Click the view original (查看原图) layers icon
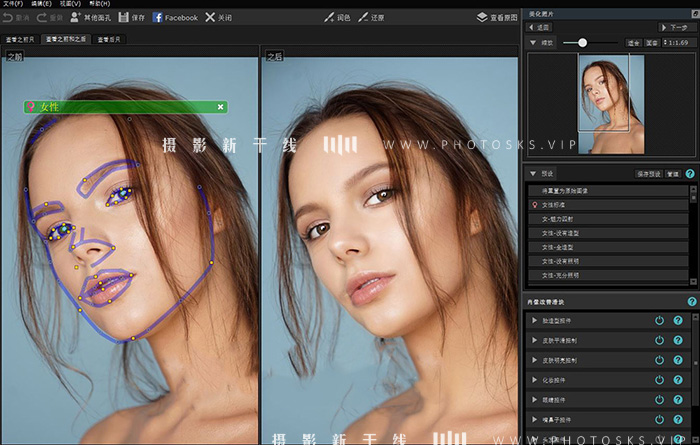Screen dimensions: 700x445 482,17
